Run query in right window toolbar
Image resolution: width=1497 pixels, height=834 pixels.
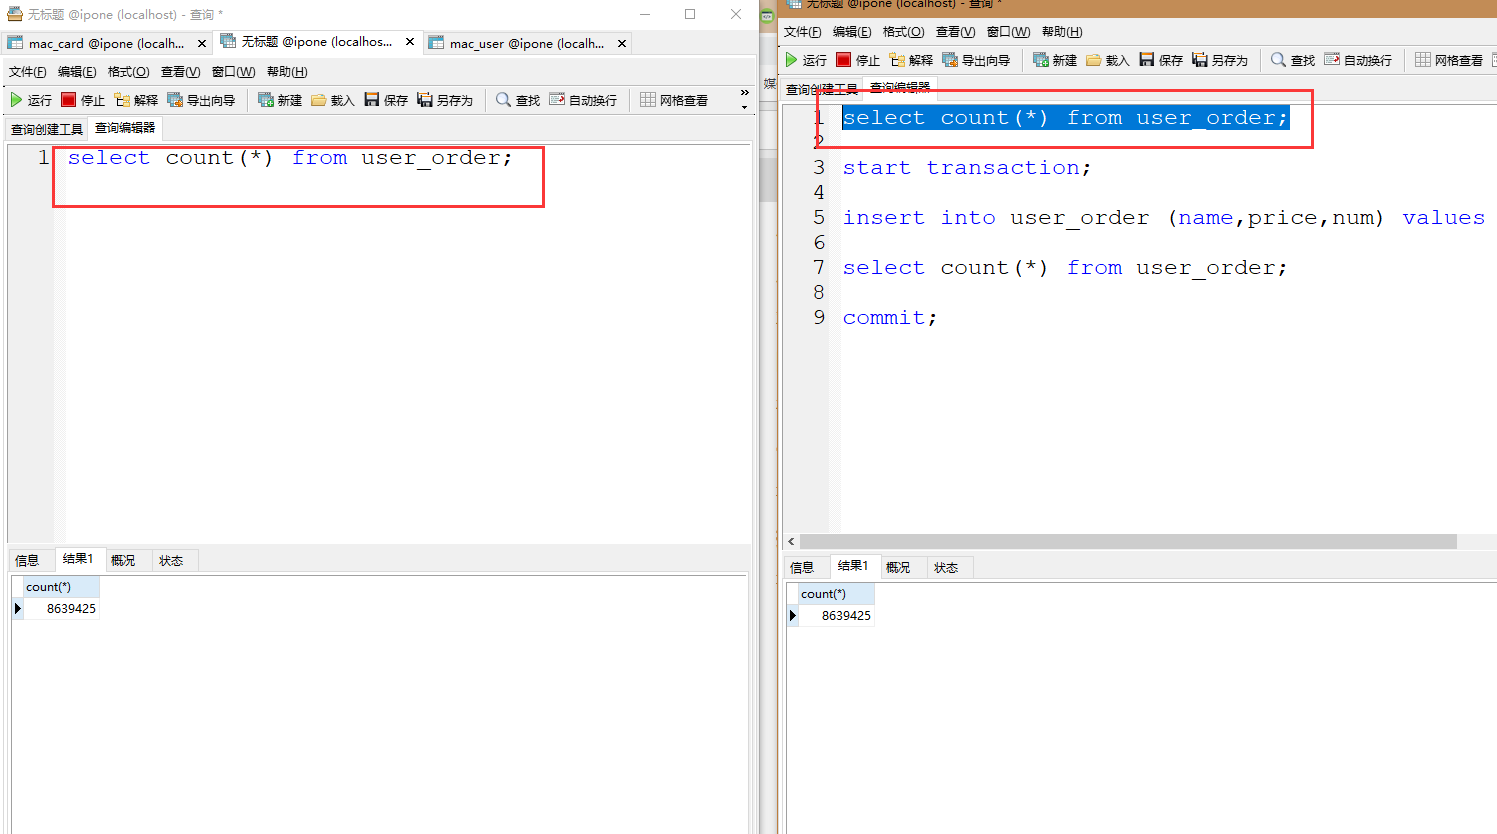[x=806, y=60]
